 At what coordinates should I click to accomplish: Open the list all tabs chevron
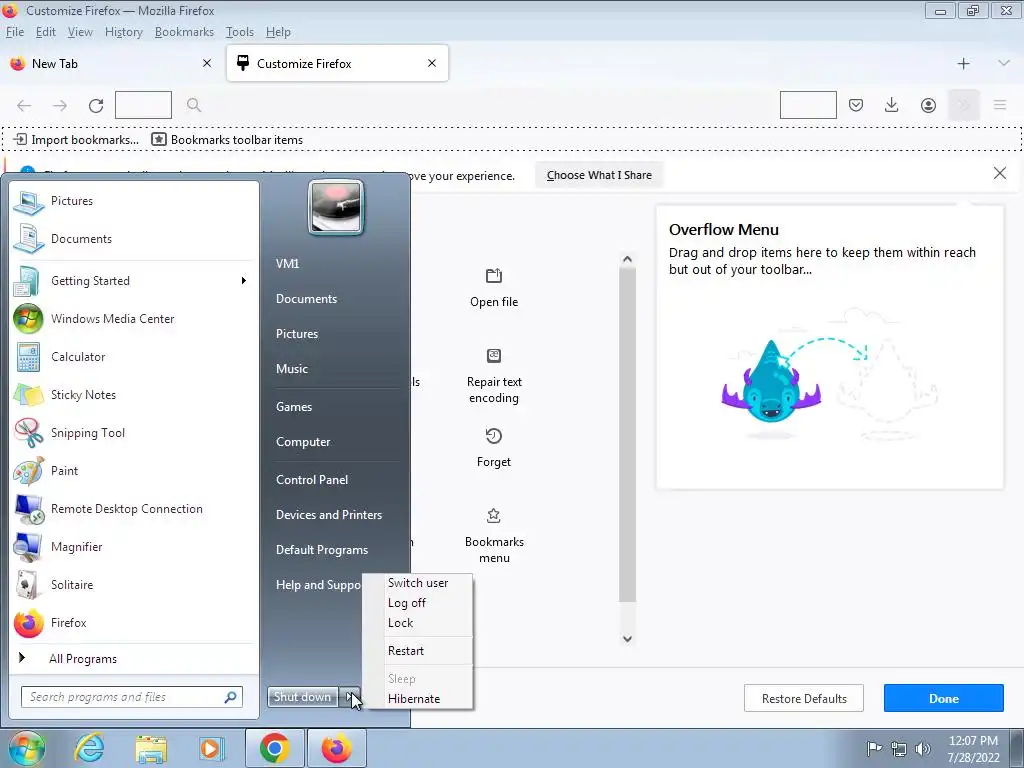pyautogui.click(x=1004, y=63)
